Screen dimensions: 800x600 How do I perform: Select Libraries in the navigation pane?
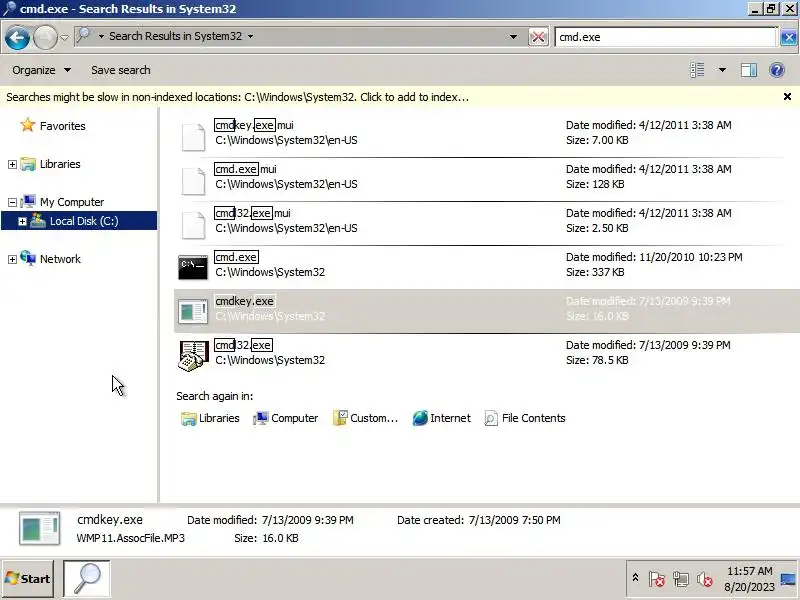click(x=60, y=164)
